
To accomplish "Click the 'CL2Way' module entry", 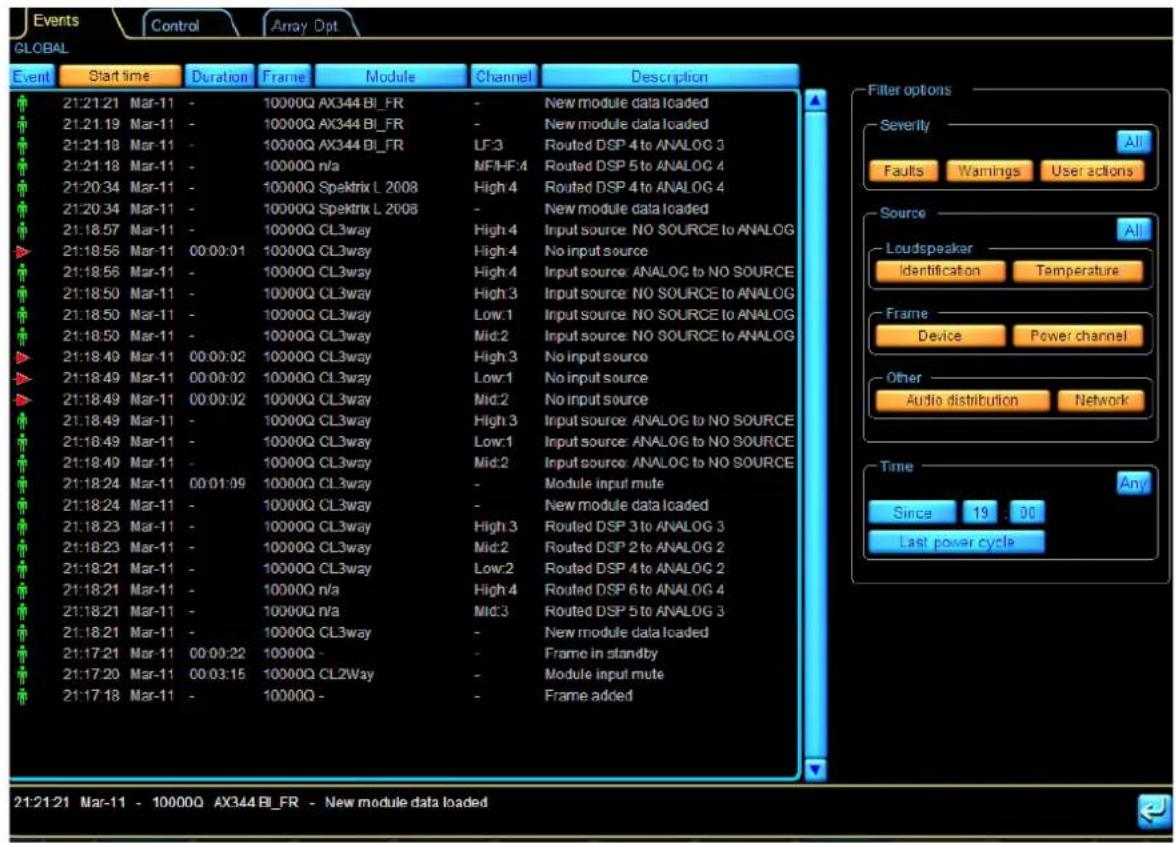I will [346, 674].
